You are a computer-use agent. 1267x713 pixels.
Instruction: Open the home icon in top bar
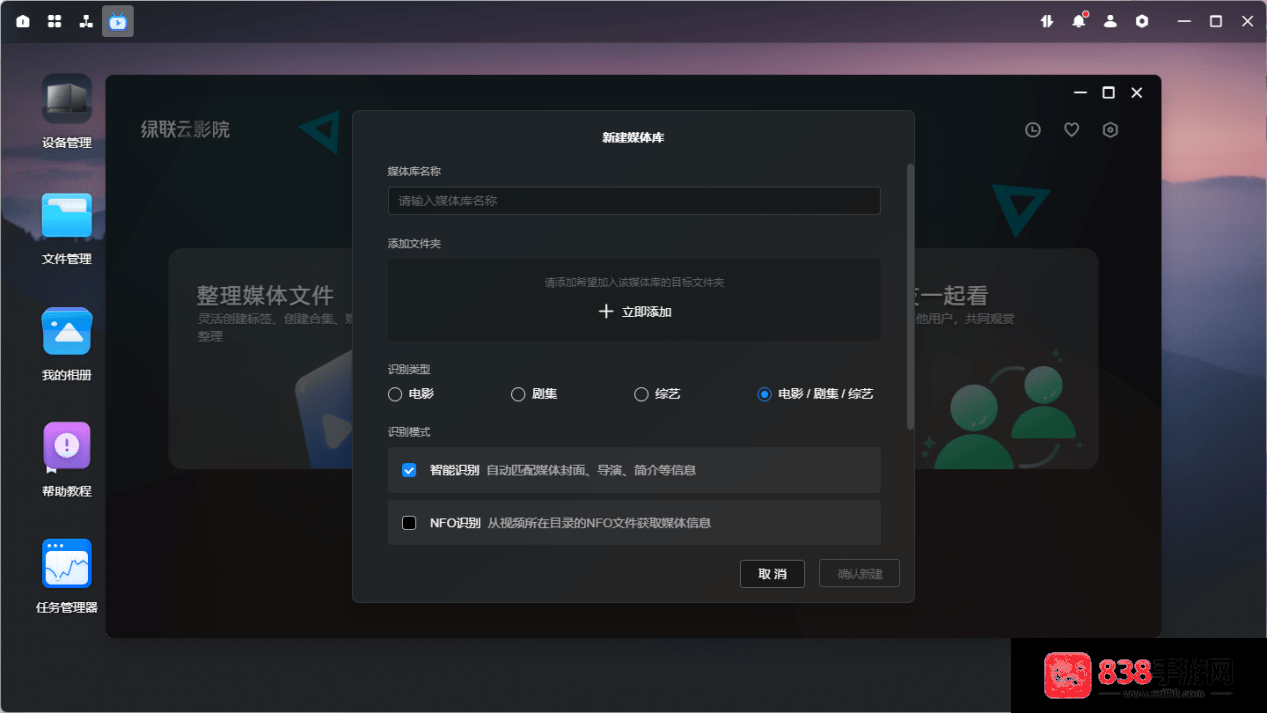pyautogui.click(x=23, y=21)
